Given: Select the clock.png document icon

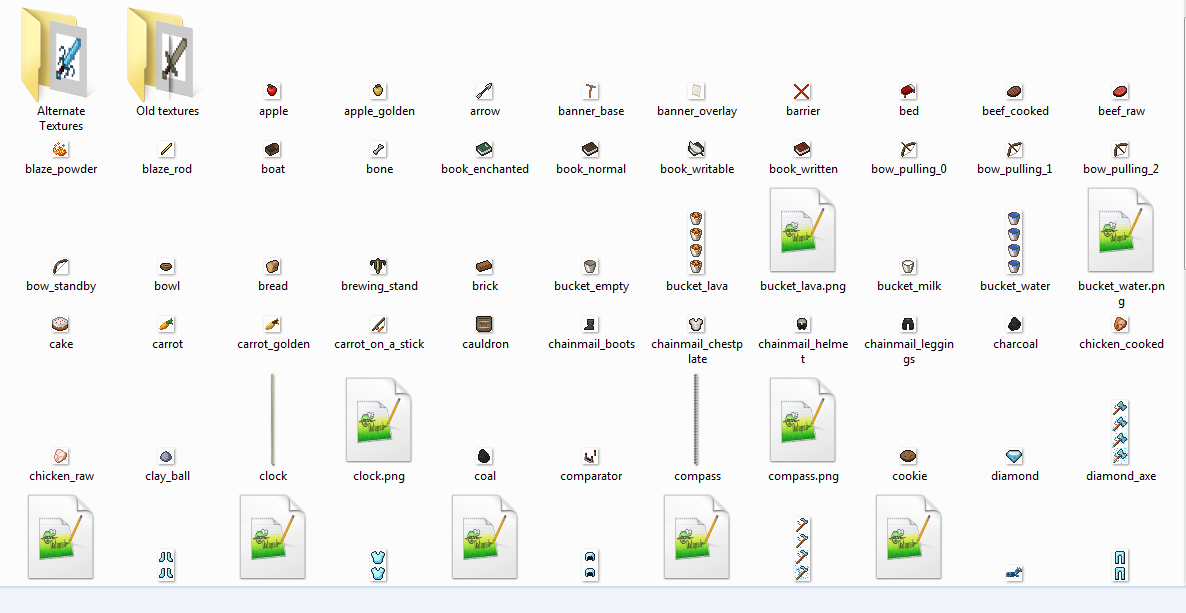Looking at the screenshot, I should (378, 419).
